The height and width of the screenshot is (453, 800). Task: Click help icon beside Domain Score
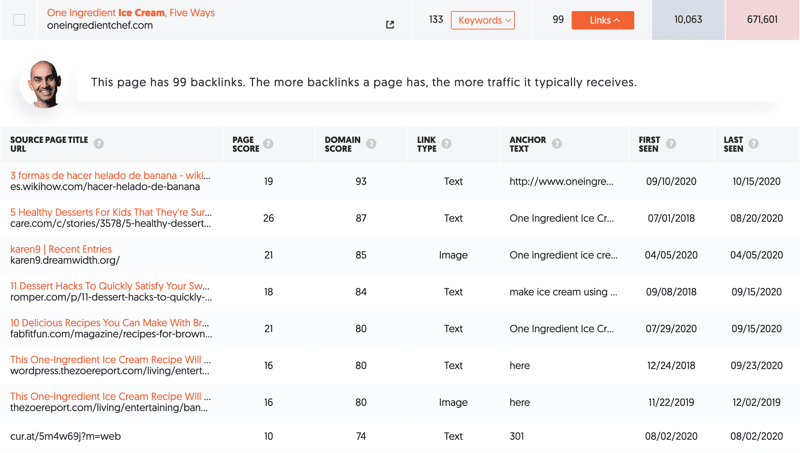click(x=371, y=144)
